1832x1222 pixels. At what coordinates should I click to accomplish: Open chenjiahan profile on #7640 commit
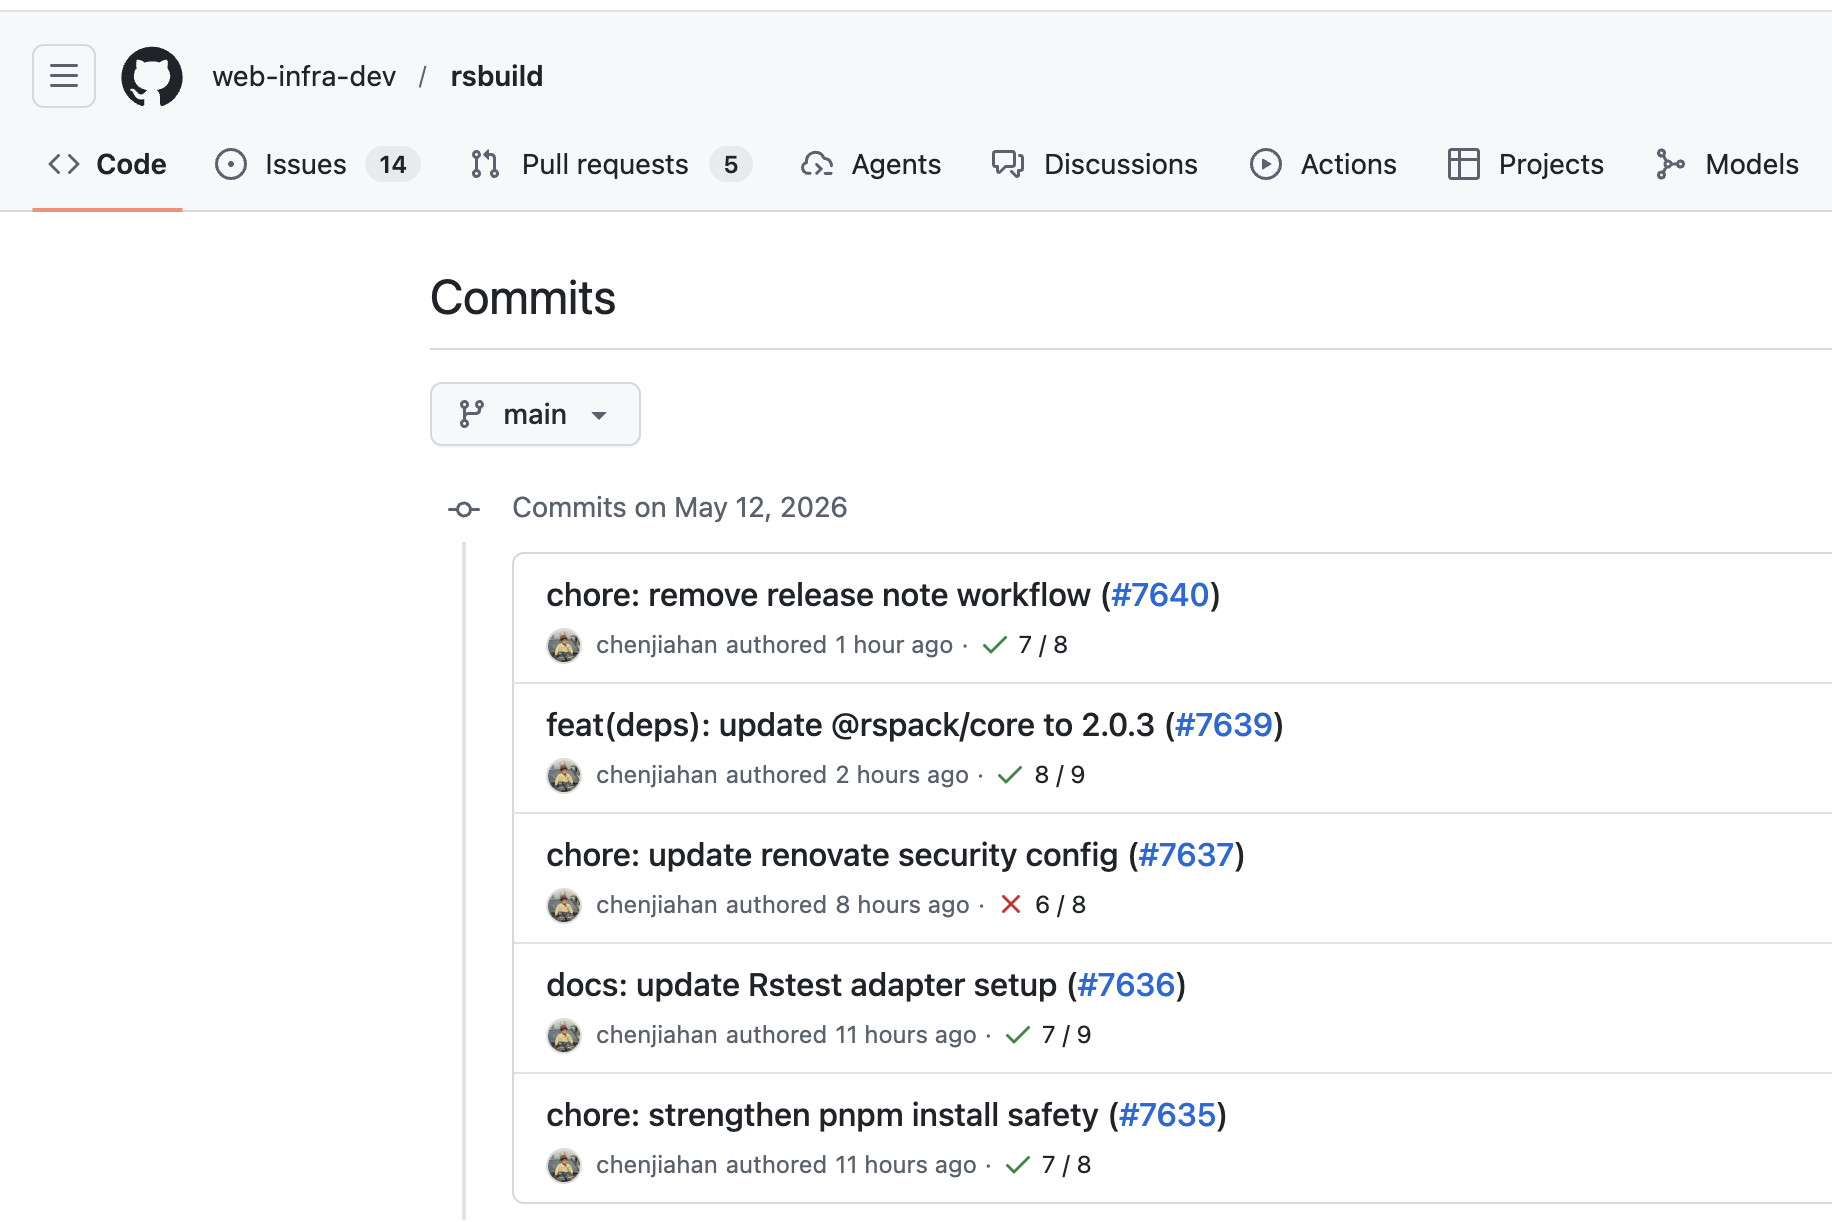tap(657, 645)
